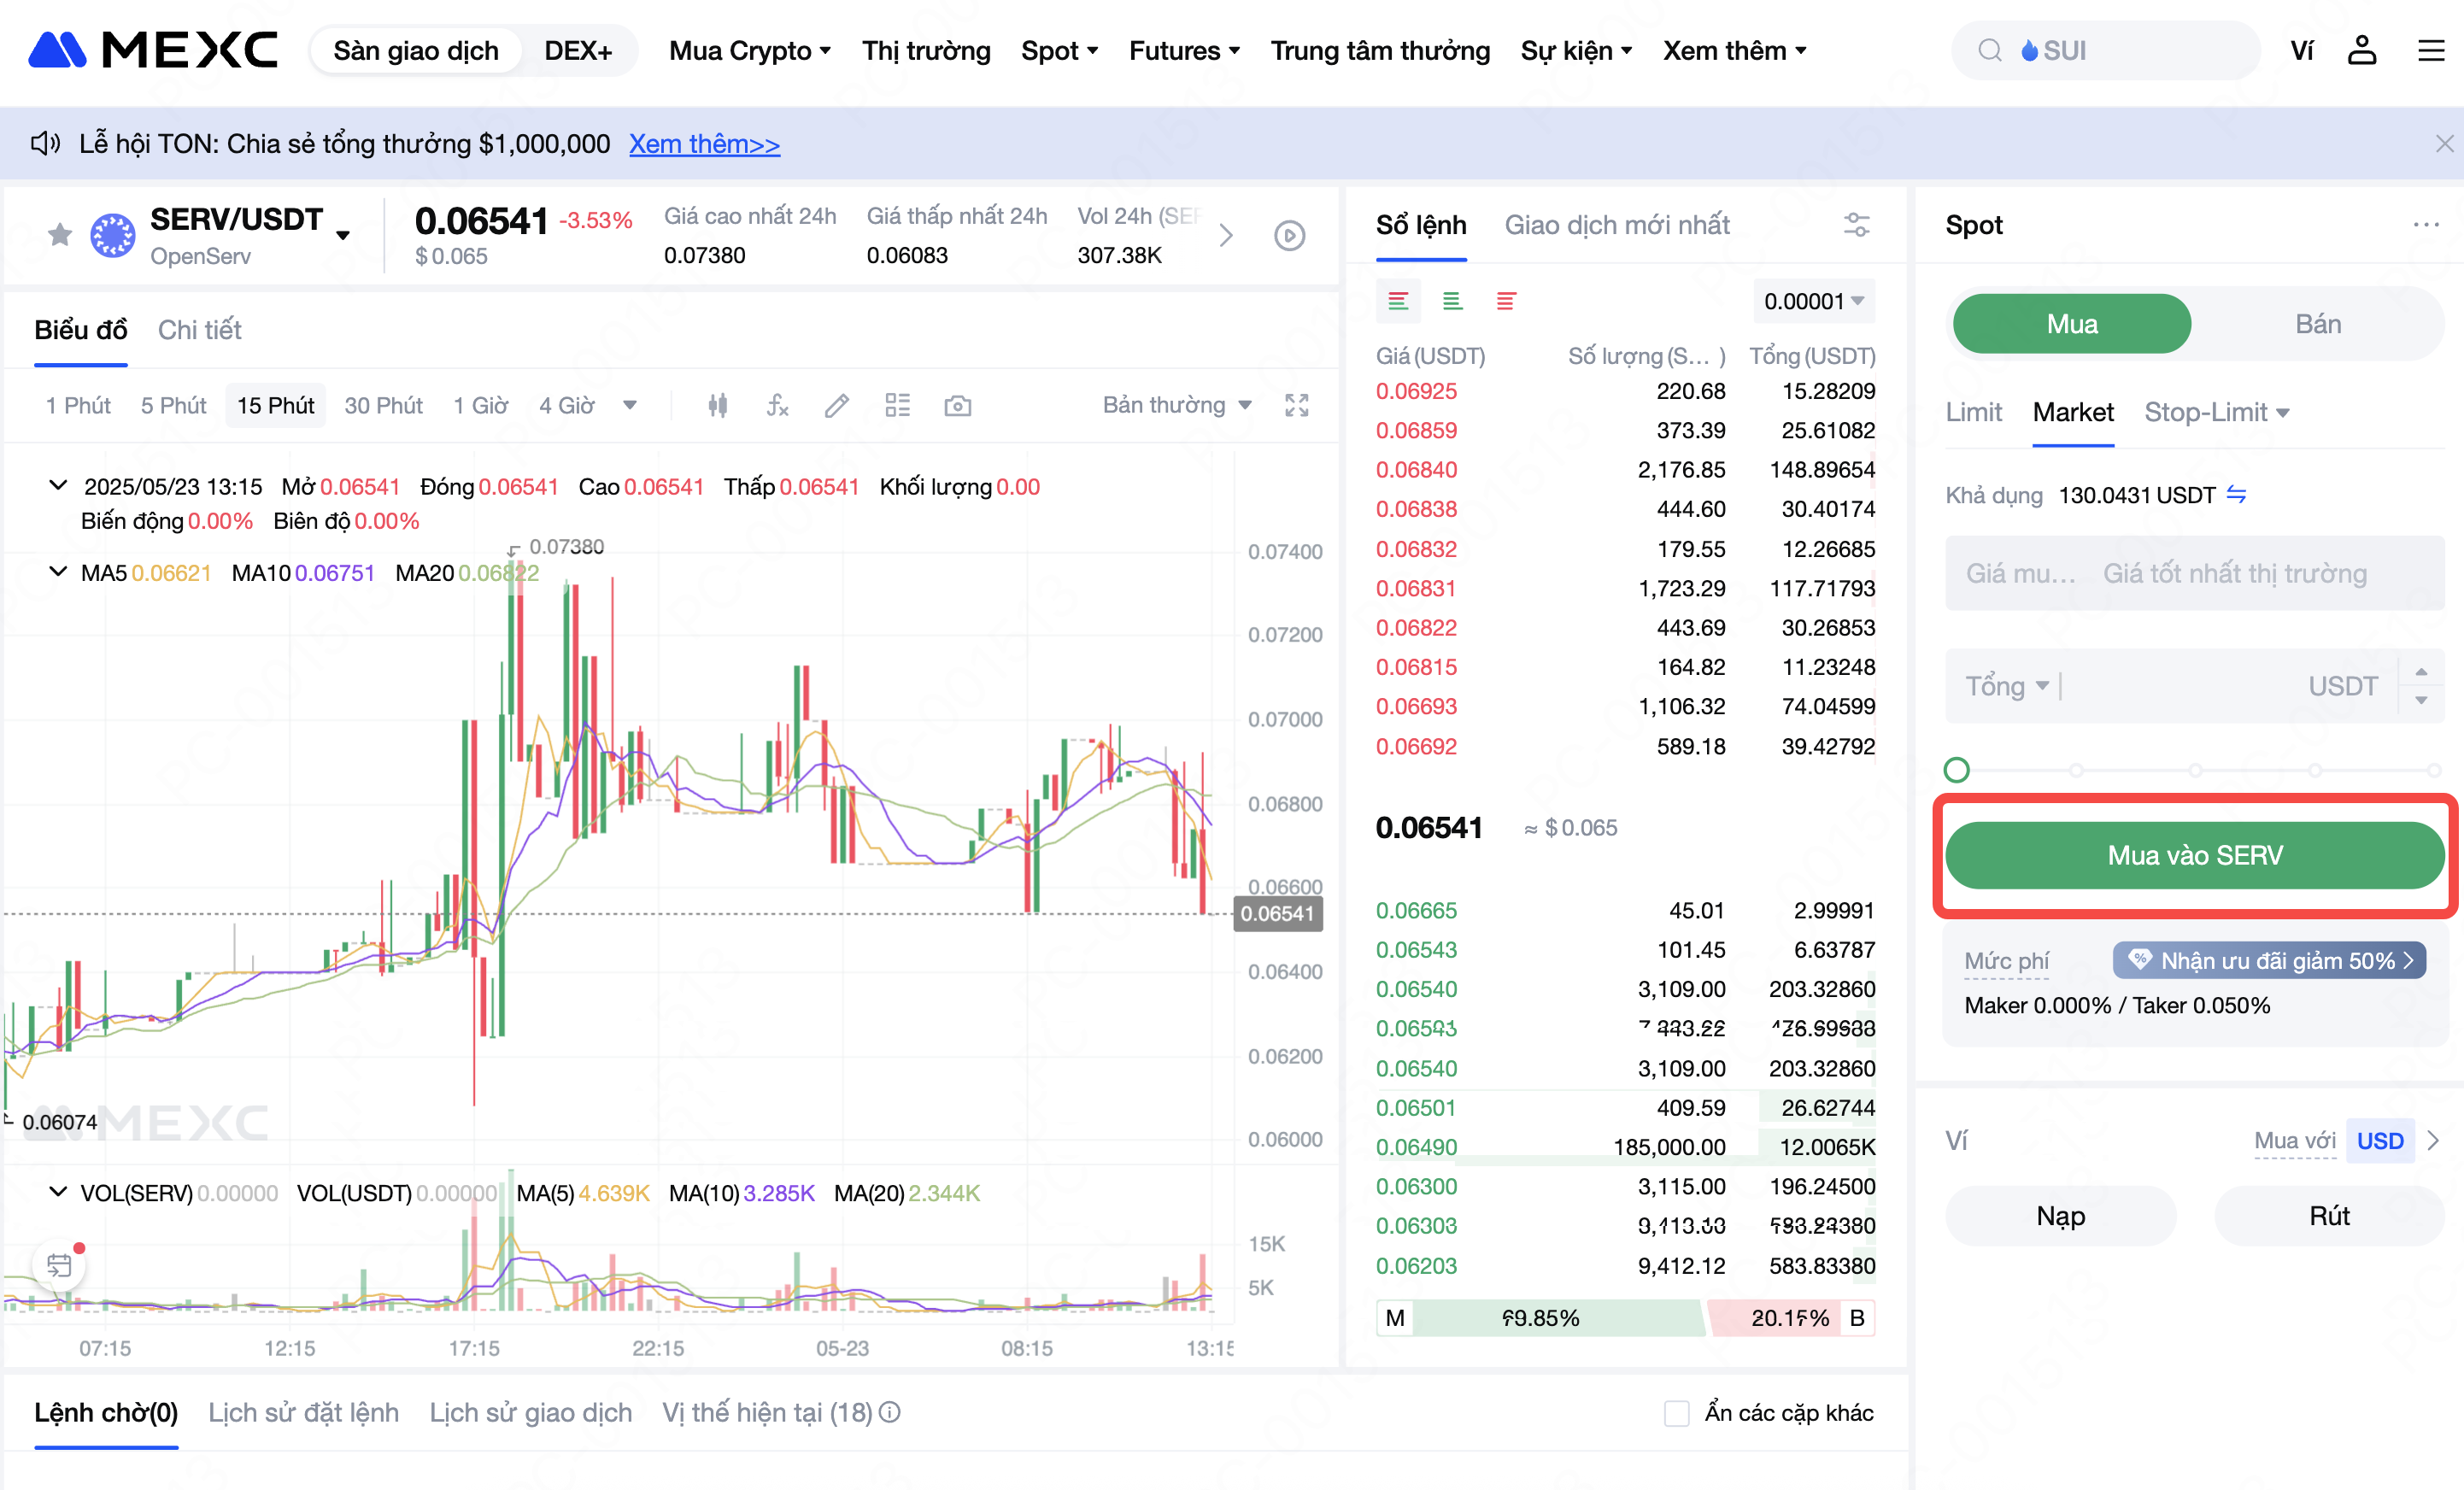
Task: Select the USD currency under Mua với
Action: click(x=2379, y=1141)
